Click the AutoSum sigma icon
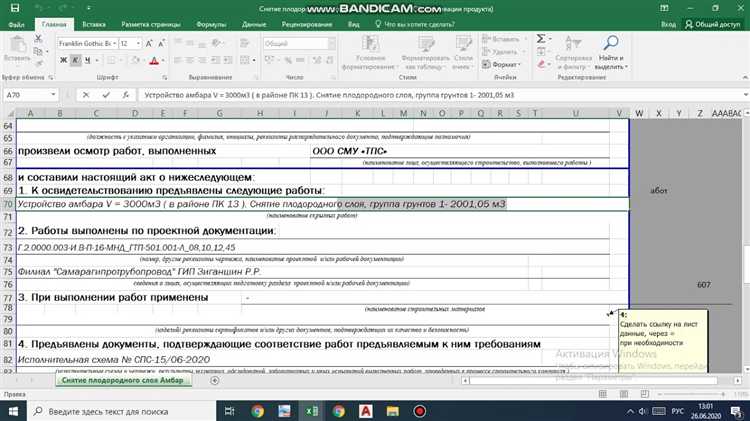Screen dimensions: 750x421 (x=541, y=39)
